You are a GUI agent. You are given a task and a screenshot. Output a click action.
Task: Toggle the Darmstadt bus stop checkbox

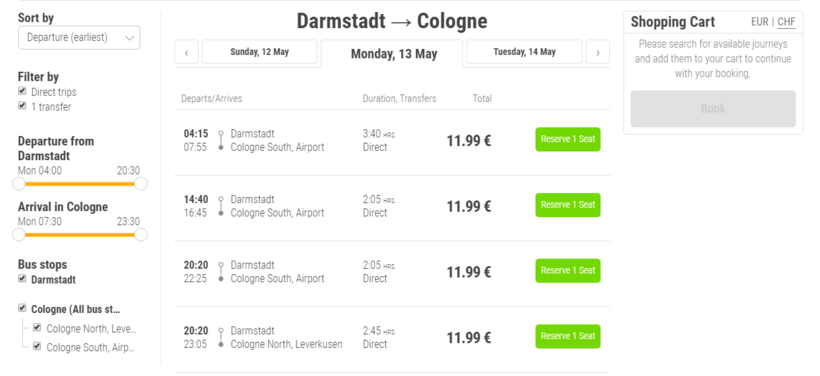pos(22,279)
